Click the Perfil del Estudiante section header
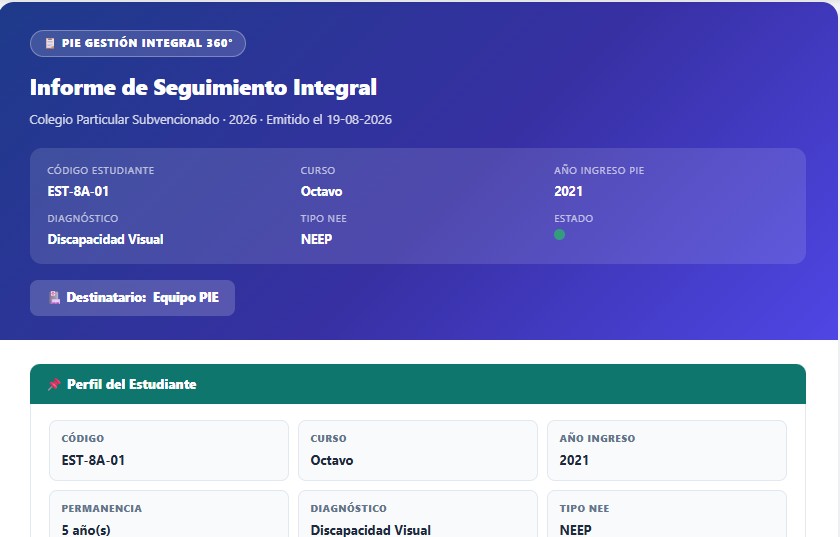This screenshot has width=840, height=537. 418,384
